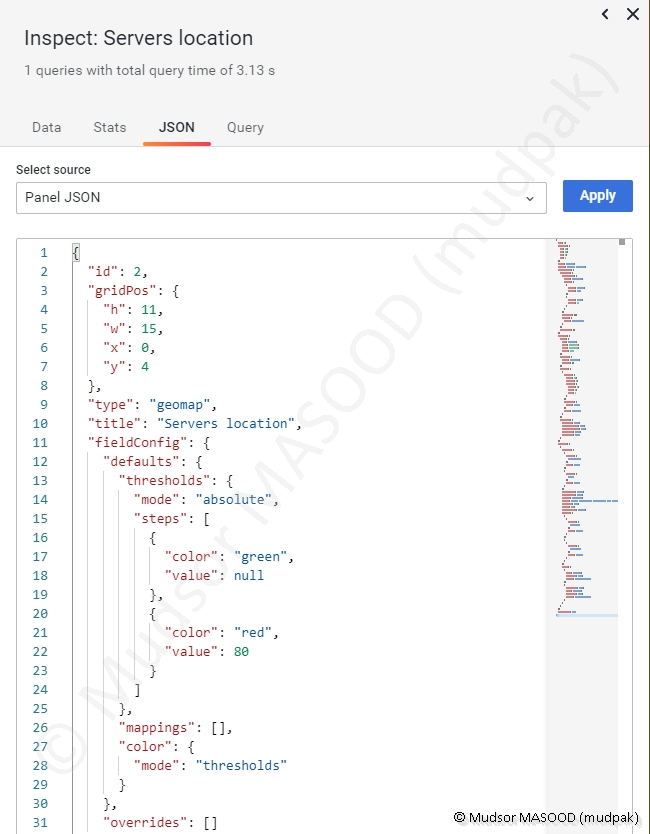The image size is (650, 834).
Task: Click line number 11 at fieldConfig
Action: tap(40, 442)
